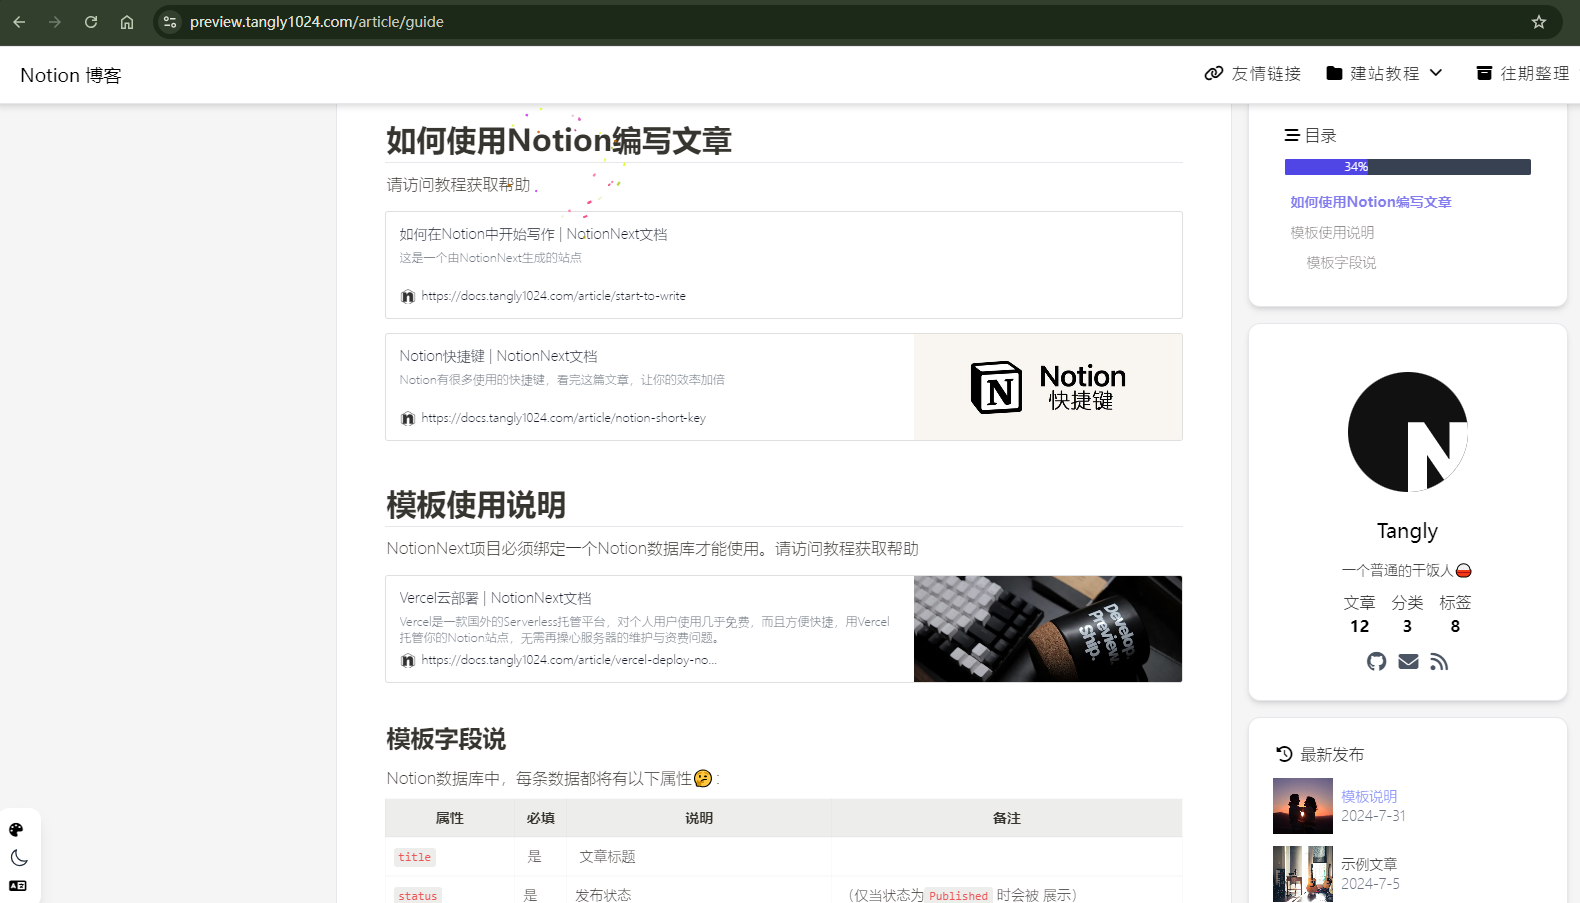Click the link icon beside 友情链接
This screenshot has height=903, width=1580.
[x=1214, y=73]
